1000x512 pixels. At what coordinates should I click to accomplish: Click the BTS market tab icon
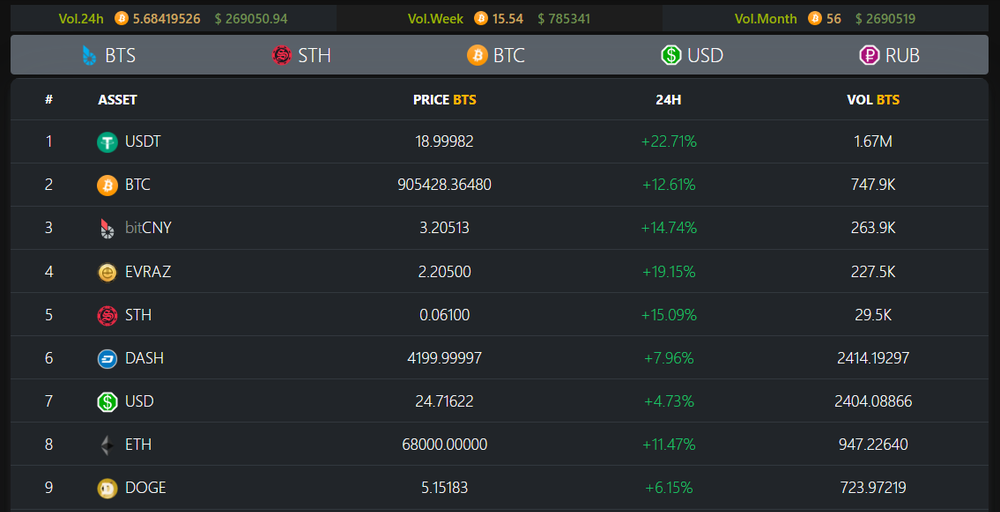tap(90, 55)
